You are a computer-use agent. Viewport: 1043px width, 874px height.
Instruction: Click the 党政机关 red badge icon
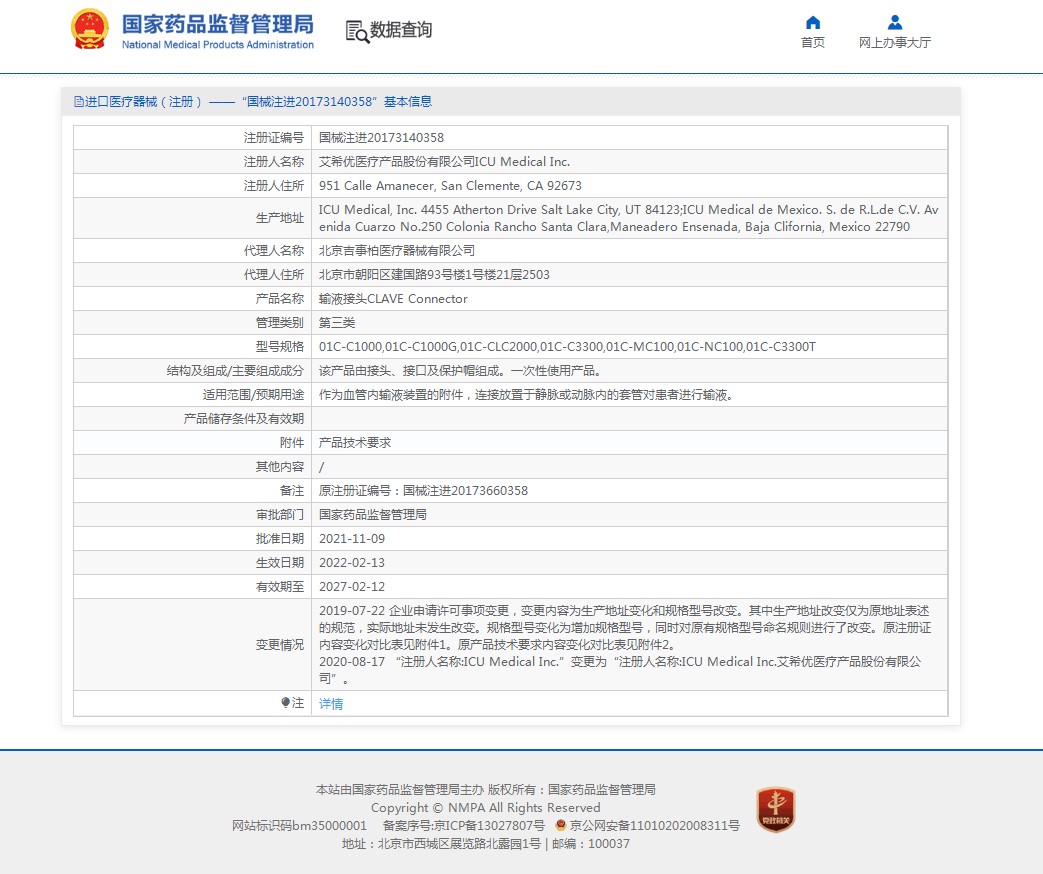point(776,809)
